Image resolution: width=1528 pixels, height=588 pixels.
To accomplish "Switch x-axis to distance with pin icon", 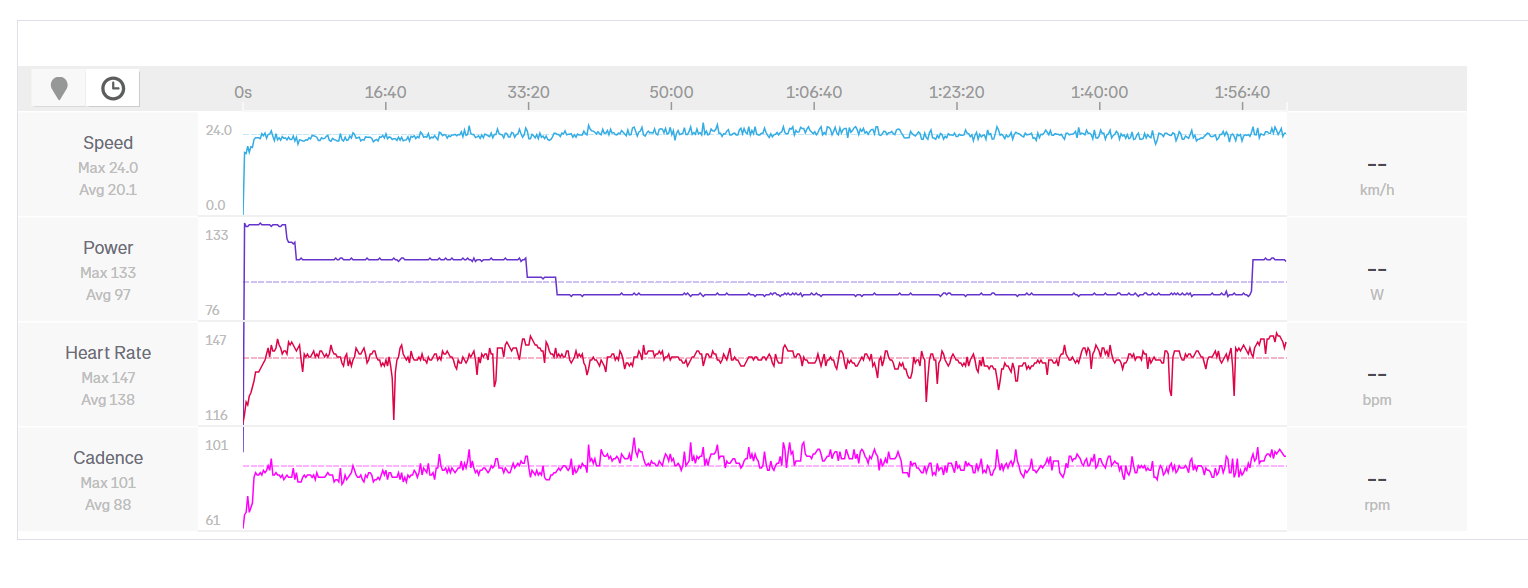I will pyautogui.click(x=59, y=88).
